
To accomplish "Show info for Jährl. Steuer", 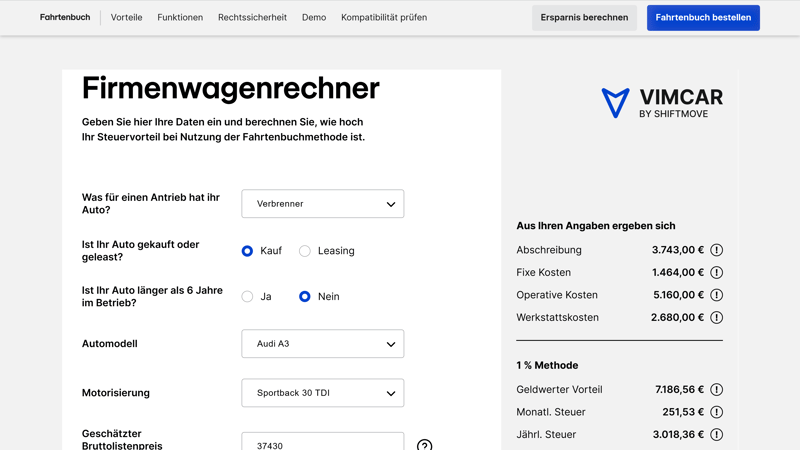I will click(716, 435).
